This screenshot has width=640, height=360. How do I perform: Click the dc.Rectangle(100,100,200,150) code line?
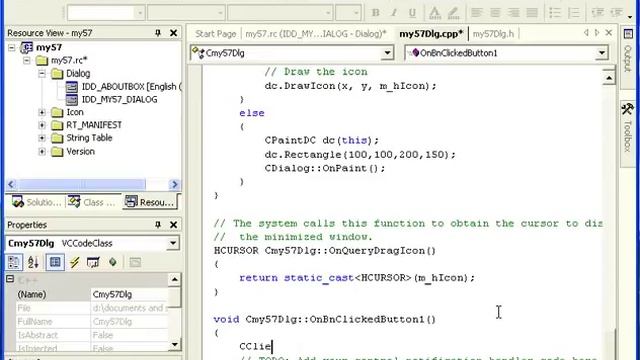(360, 155)
